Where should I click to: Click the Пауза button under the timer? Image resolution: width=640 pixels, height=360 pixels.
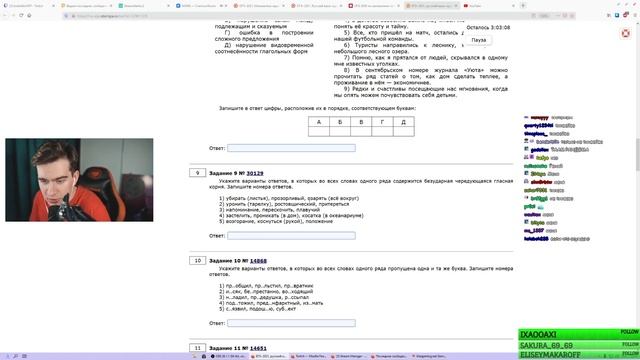[478, 40]
